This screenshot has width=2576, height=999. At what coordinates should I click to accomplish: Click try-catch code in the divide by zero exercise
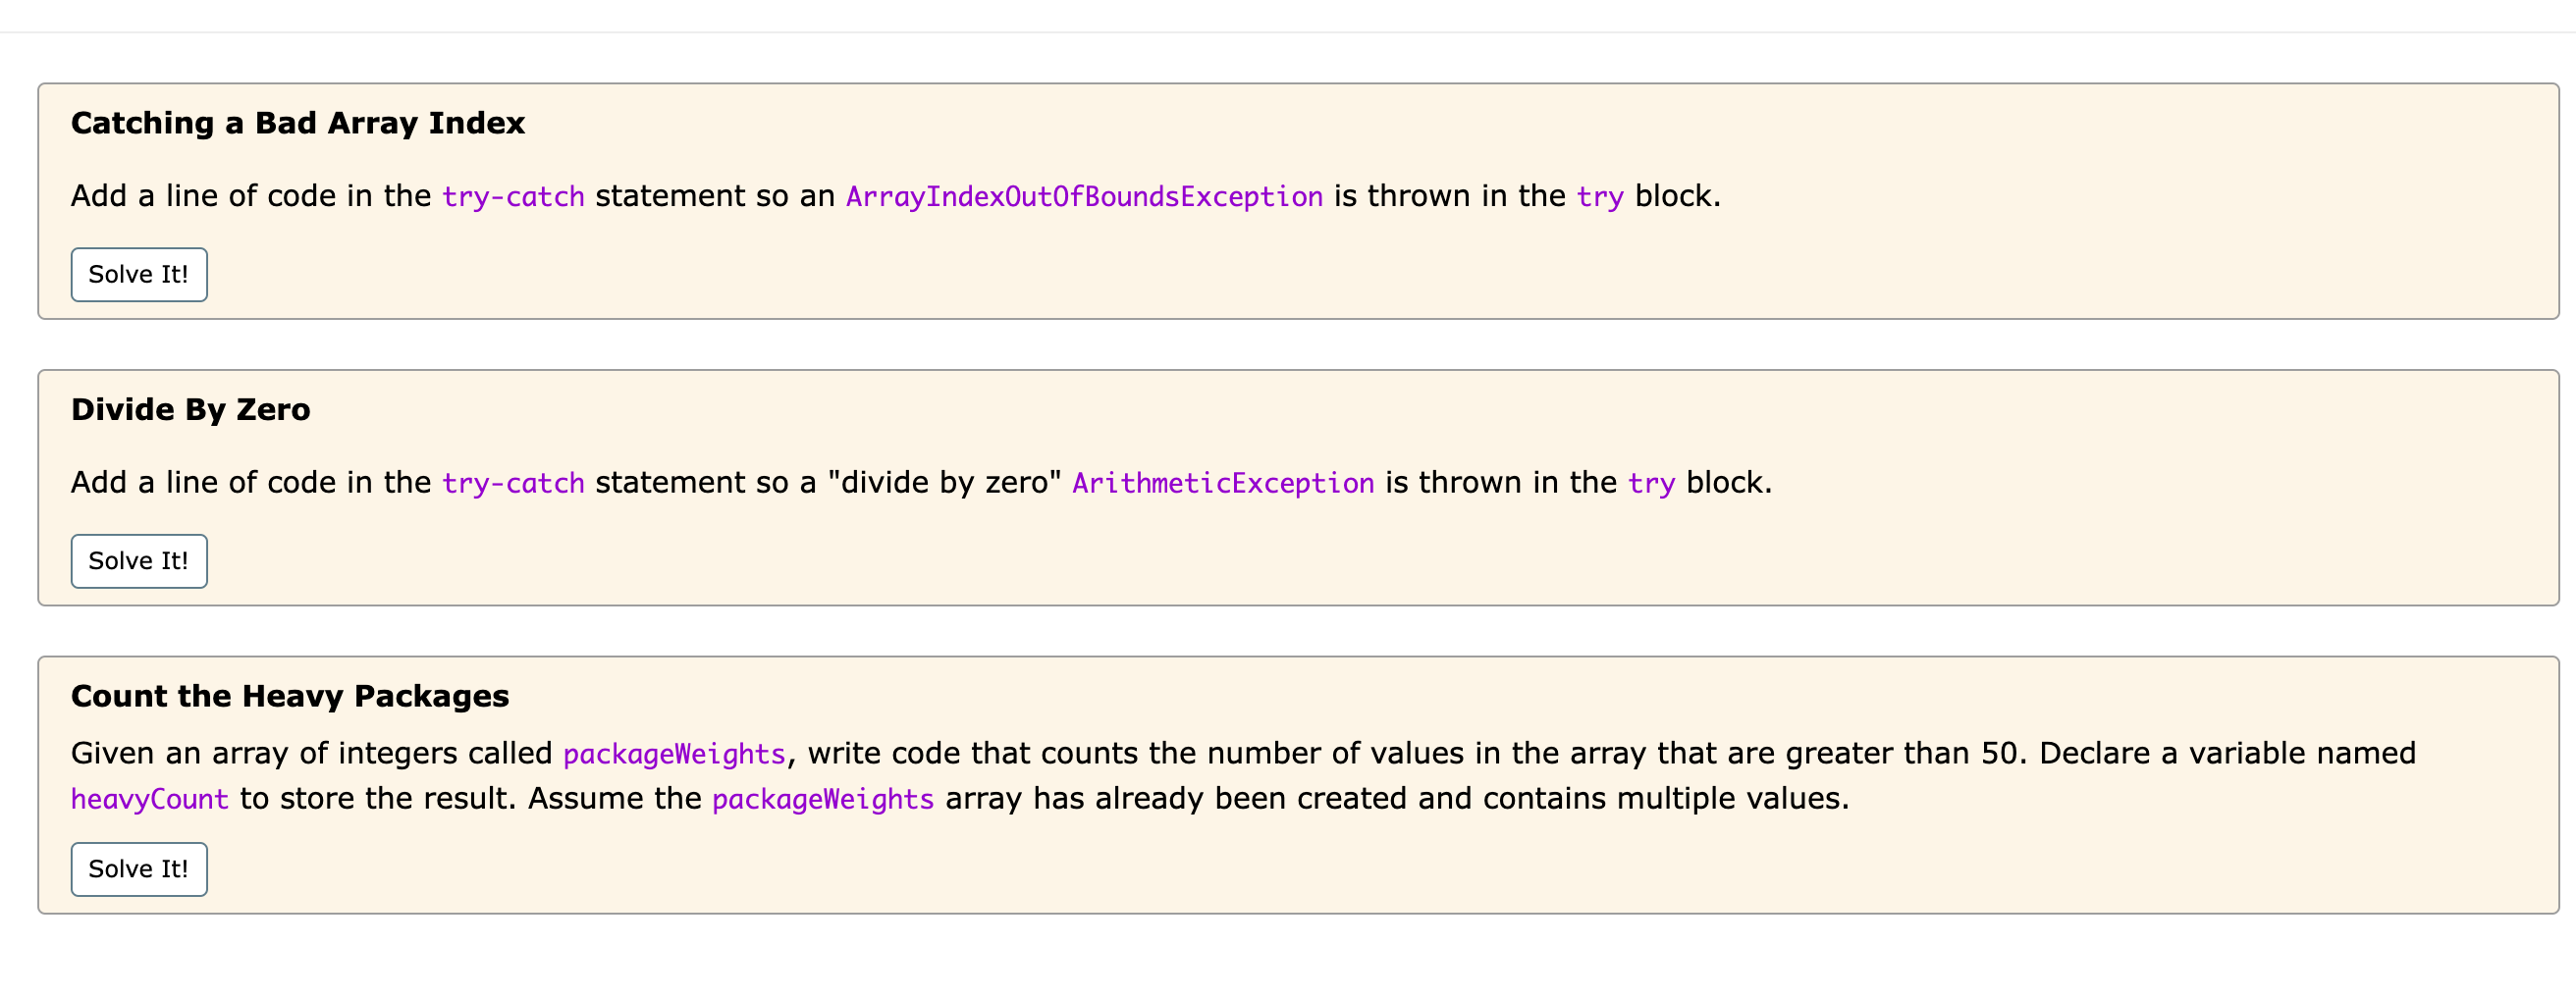(513, 483)
